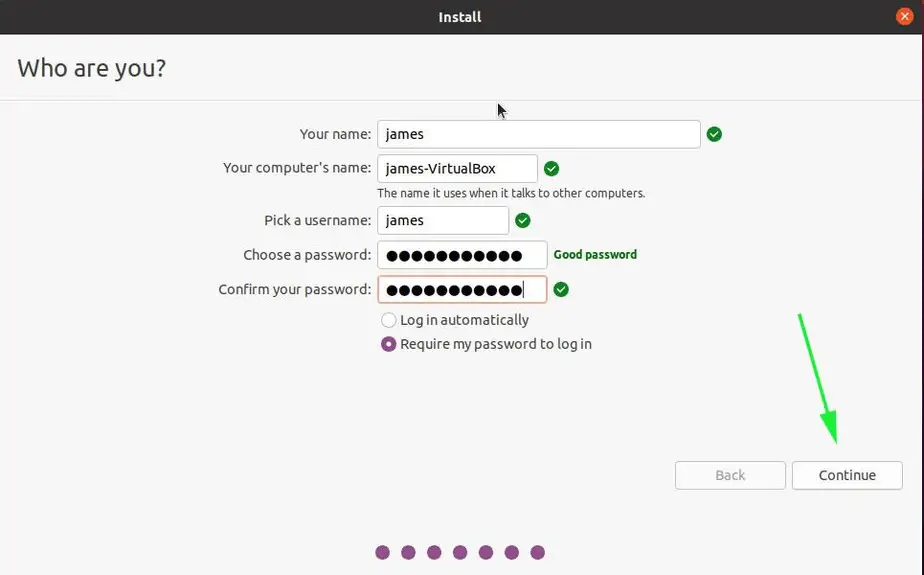This screenshot has height=575, width=924.
Task: Click the green checkmark beside Confirm password
Action: click(561, 289)
